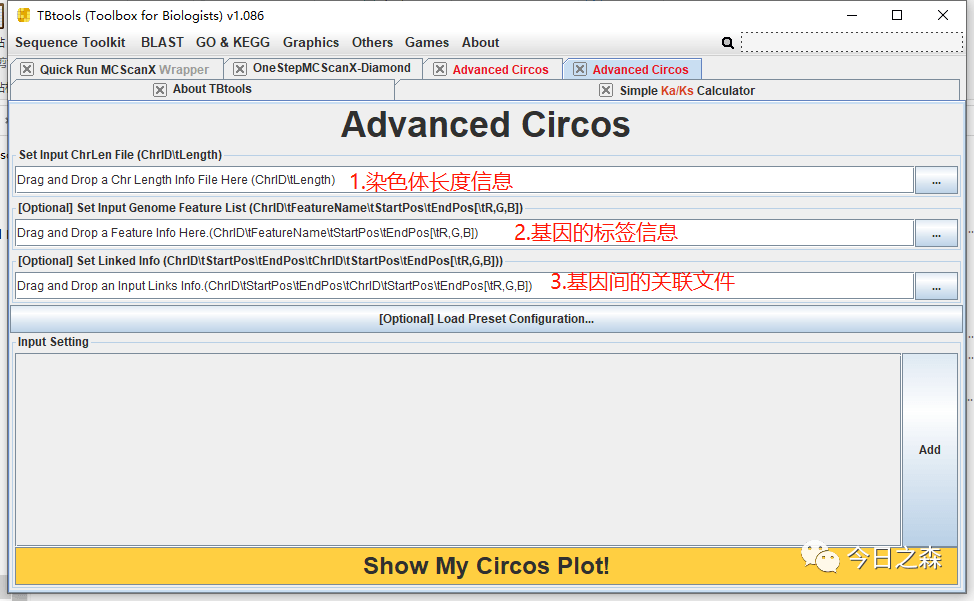Browse for the ChrLen file

pos(936,181)
